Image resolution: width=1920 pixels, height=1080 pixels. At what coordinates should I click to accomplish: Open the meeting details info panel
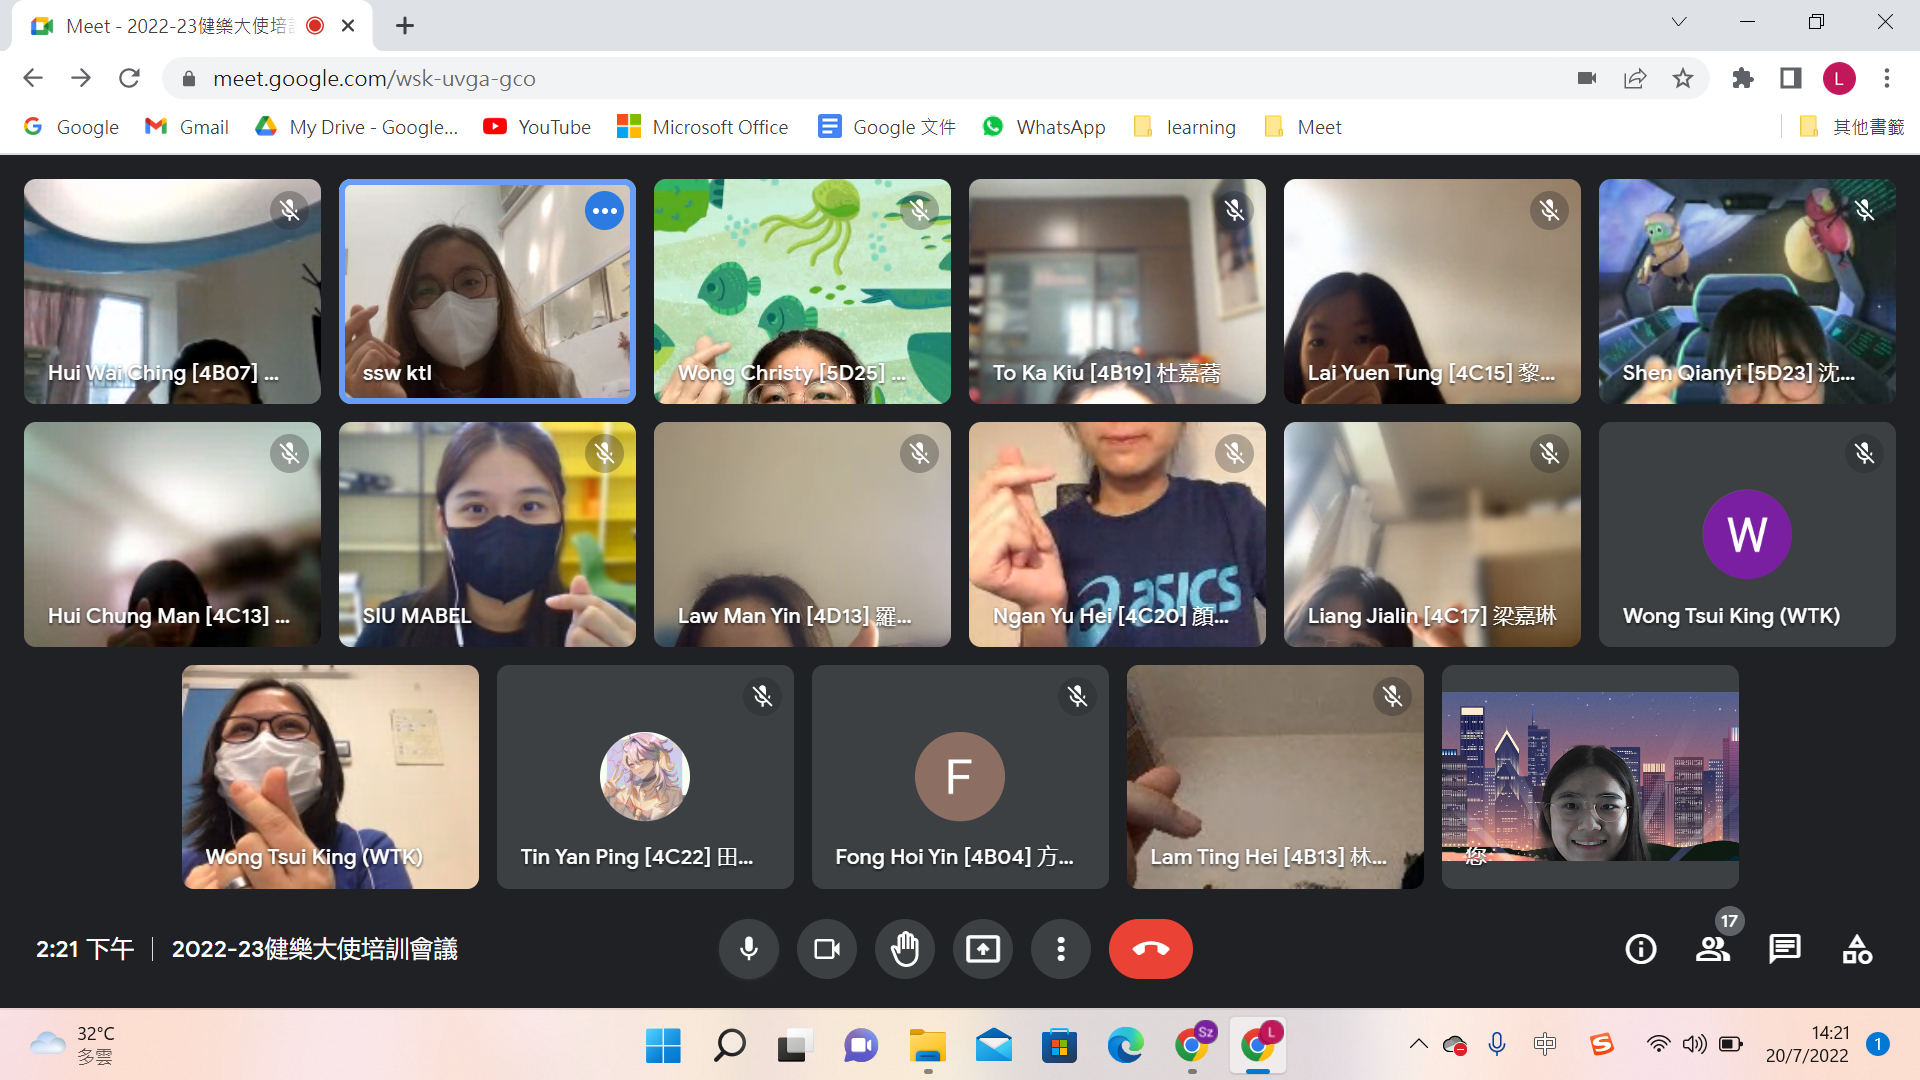point(1639,949)
